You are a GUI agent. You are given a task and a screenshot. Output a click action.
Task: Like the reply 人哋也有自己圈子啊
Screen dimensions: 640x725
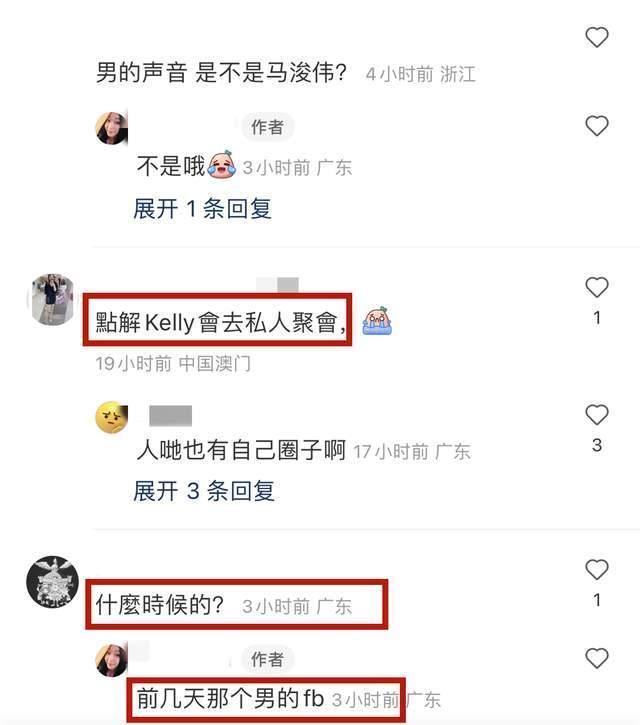pyautogui.click(x=597, y=415)
